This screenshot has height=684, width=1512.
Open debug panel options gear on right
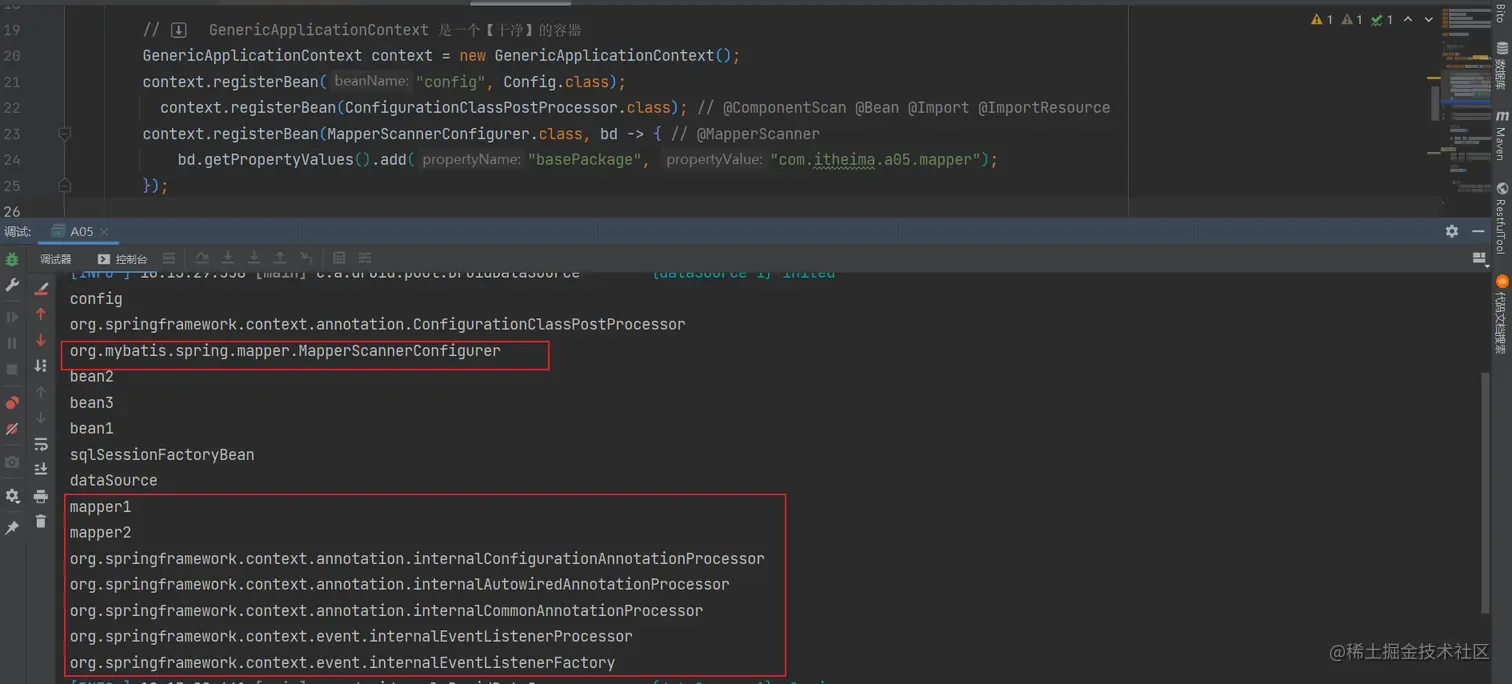[x=1452, y=231]
